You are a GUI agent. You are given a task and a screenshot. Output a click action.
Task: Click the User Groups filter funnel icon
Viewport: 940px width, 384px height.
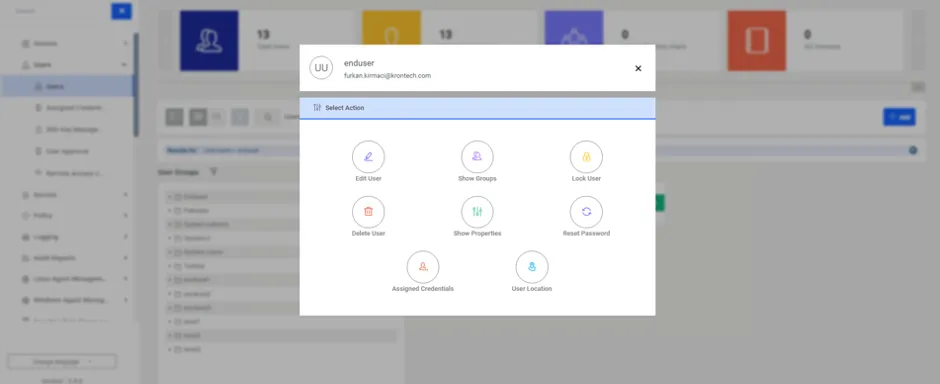[x=214, y=172]
